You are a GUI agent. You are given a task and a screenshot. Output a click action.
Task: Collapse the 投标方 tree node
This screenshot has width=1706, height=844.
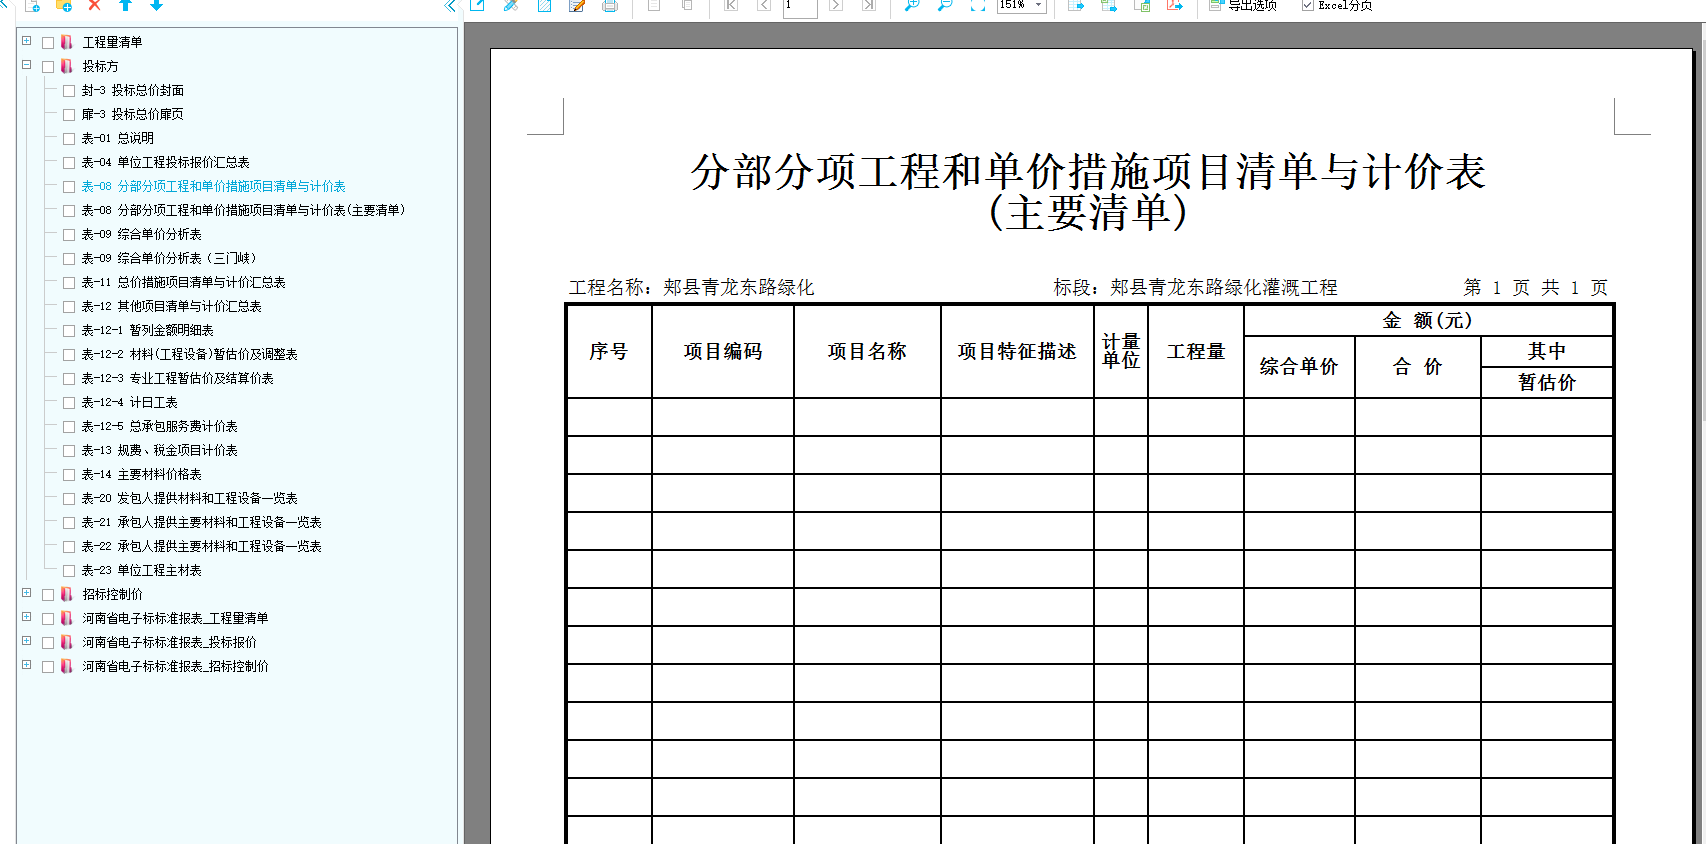click(x=26, y=65)
